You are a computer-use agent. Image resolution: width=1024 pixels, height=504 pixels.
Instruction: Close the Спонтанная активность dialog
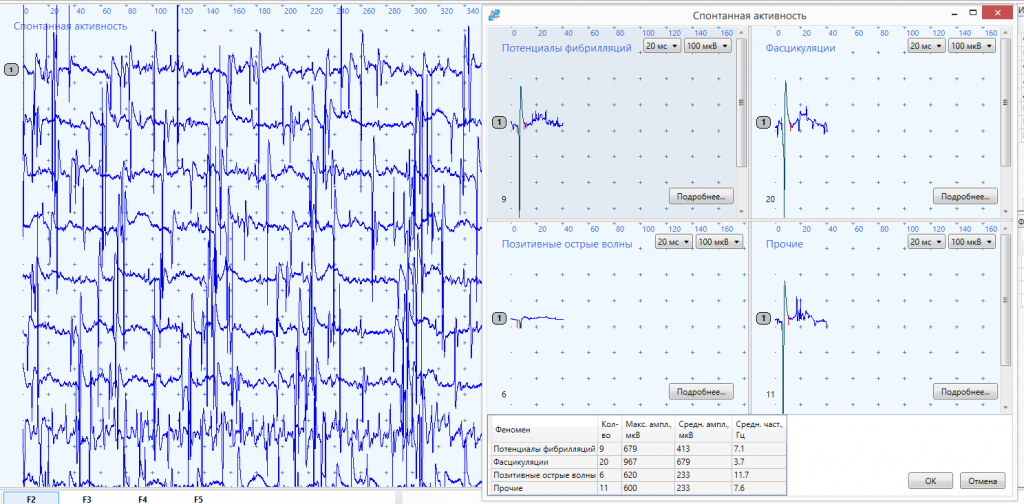click(x=999, y=13)
